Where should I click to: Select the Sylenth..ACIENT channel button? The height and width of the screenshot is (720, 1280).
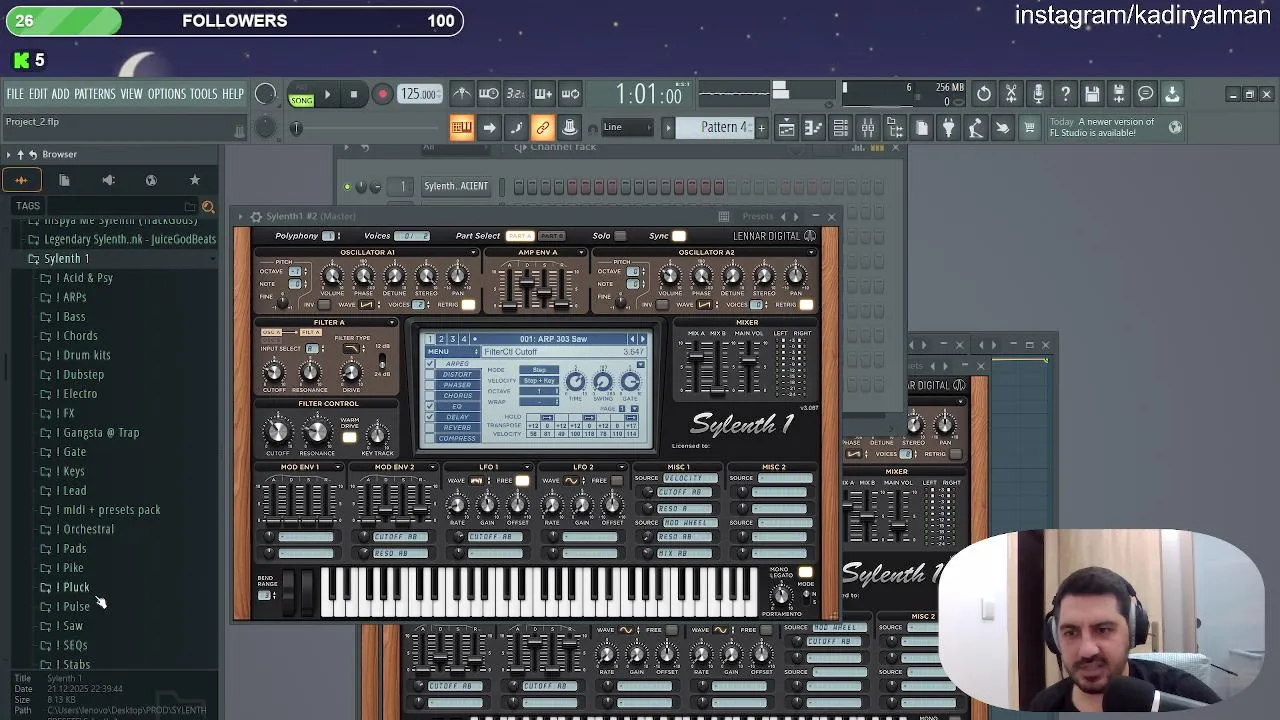(x=456, y=186)
